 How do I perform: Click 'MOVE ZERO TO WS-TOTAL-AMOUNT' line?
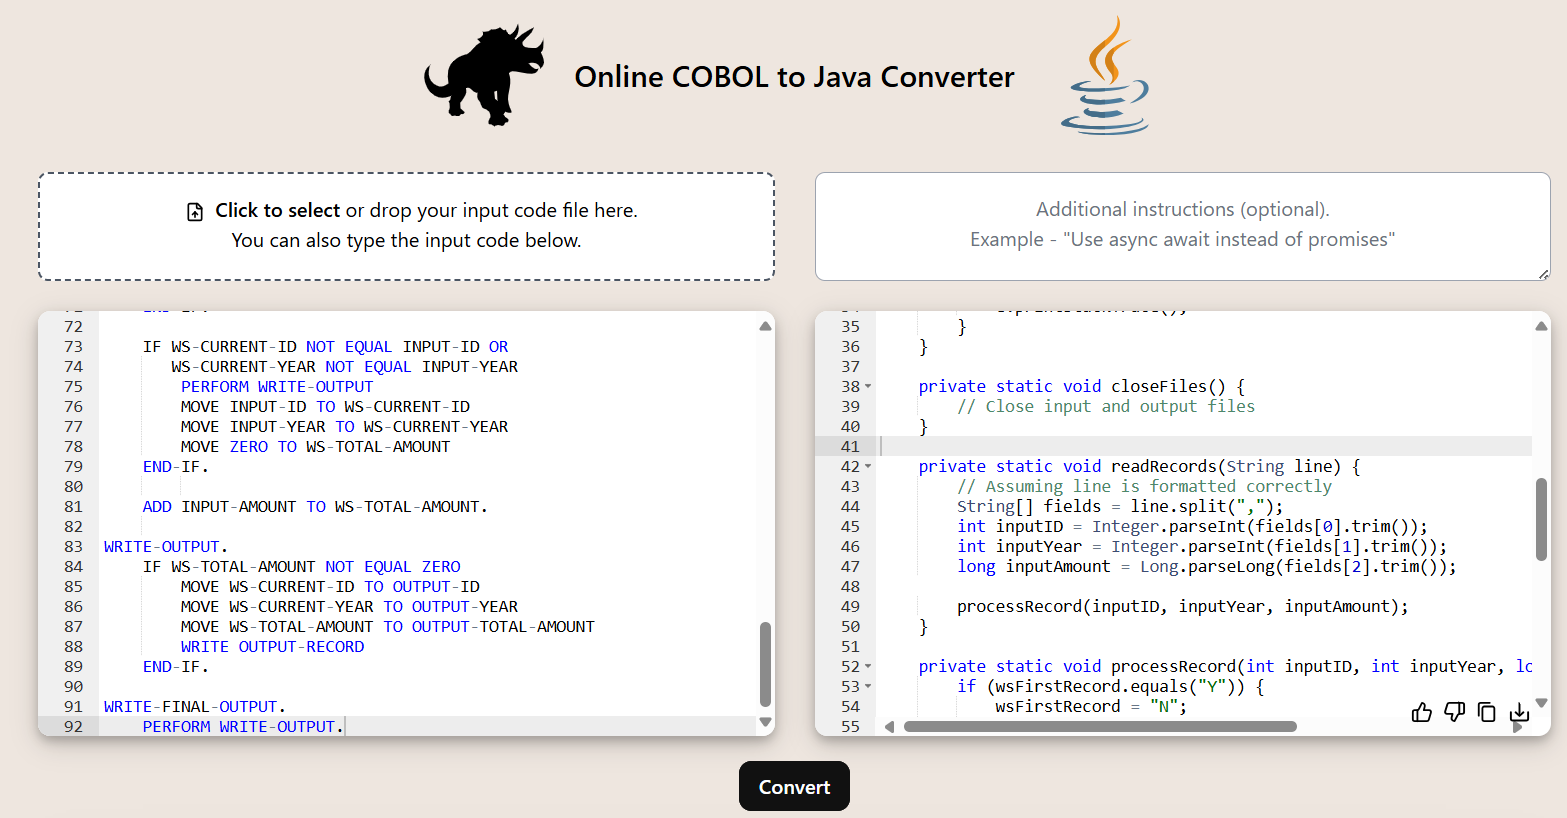(315, 447)
